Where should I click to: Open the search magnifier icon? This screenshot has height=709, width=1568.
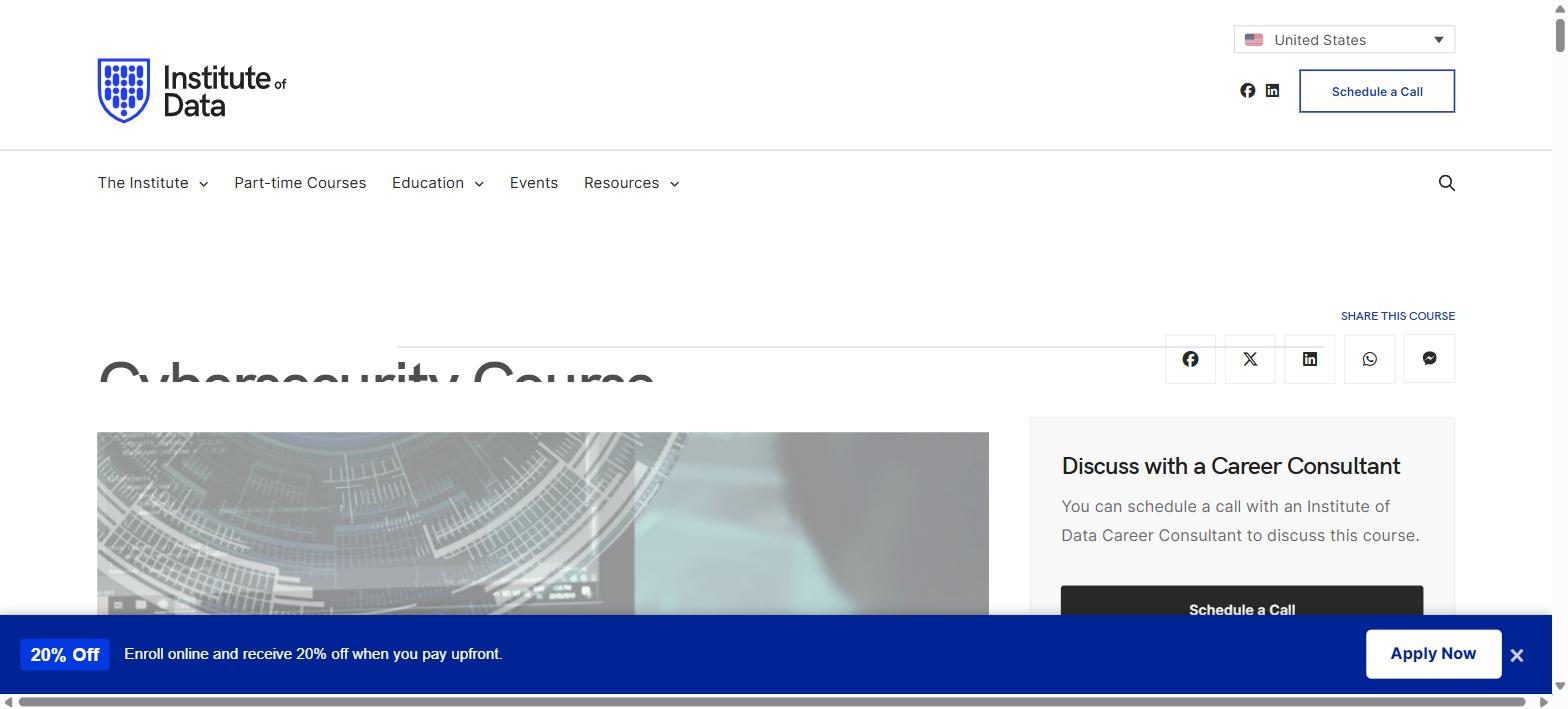(x=1446, y=183)
